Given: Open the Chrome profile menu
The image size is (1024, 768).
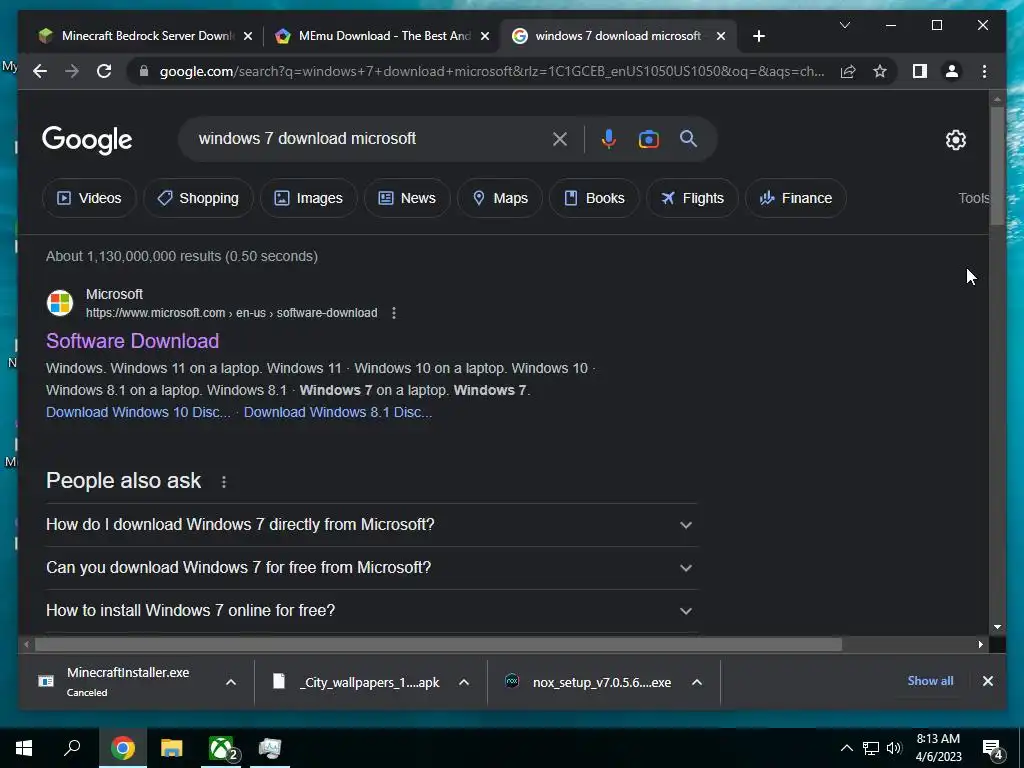Looking at the screenshot, I should pyautogui.click(x=952, y=71).
